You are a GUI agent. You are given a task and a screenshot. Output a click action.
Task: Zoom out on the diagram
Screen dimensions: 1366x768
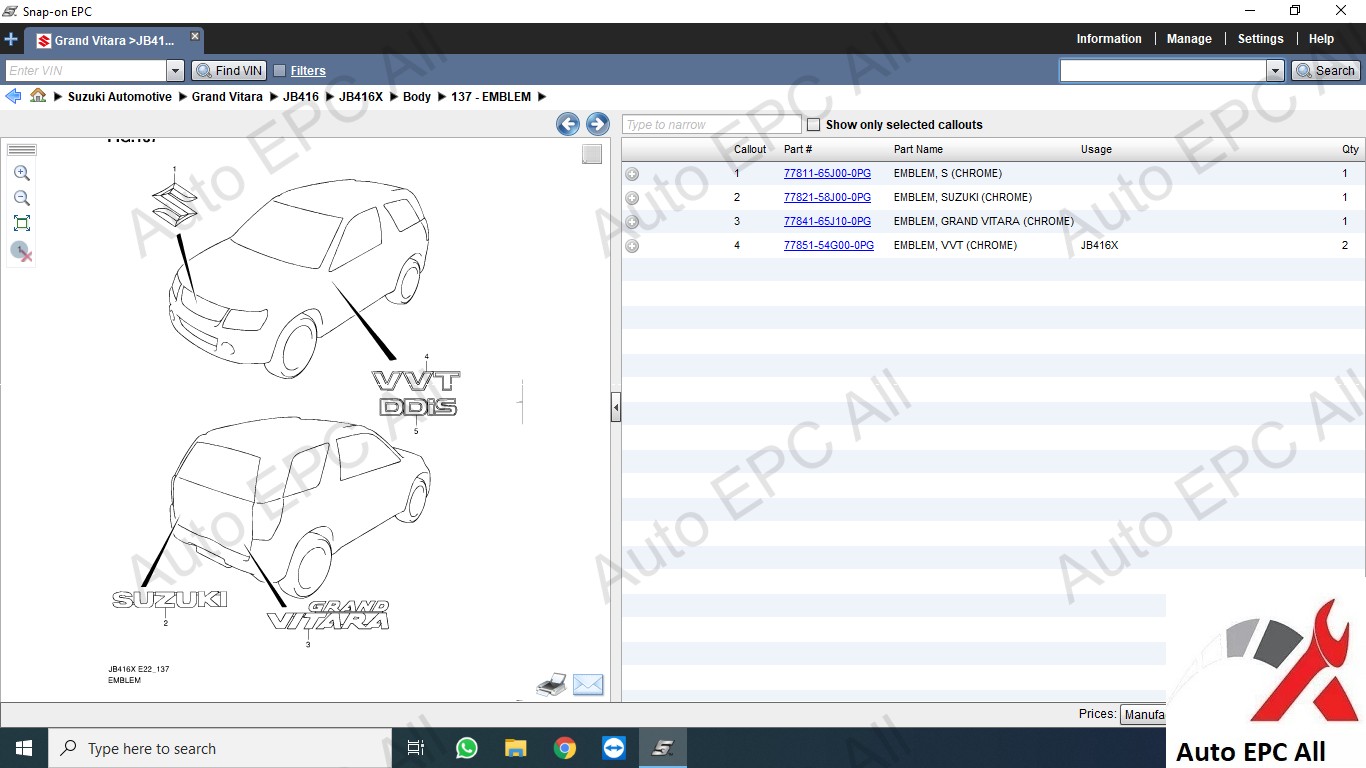pyautogui.click(x=22, y=198)
